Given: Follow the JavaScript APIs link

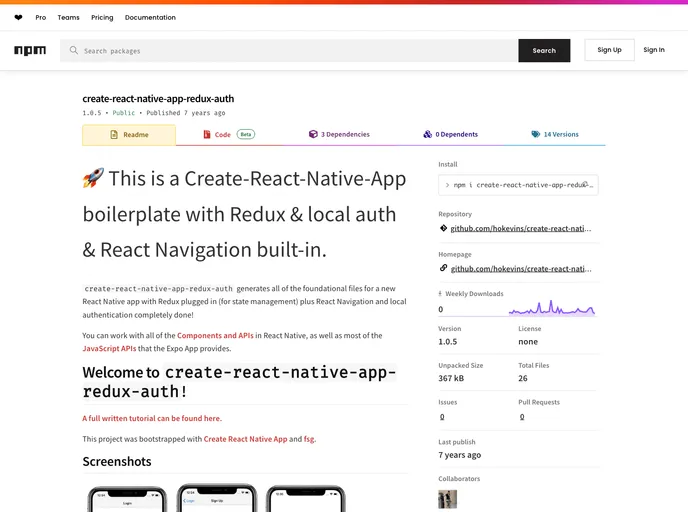Looking at the screenshot, I should (x=109, y=348).
